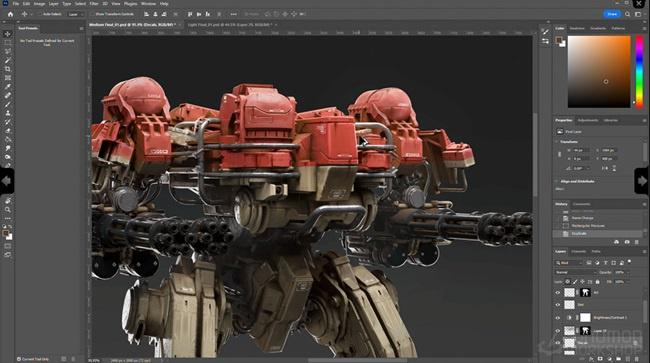Open the Image menu

[39, 4]
